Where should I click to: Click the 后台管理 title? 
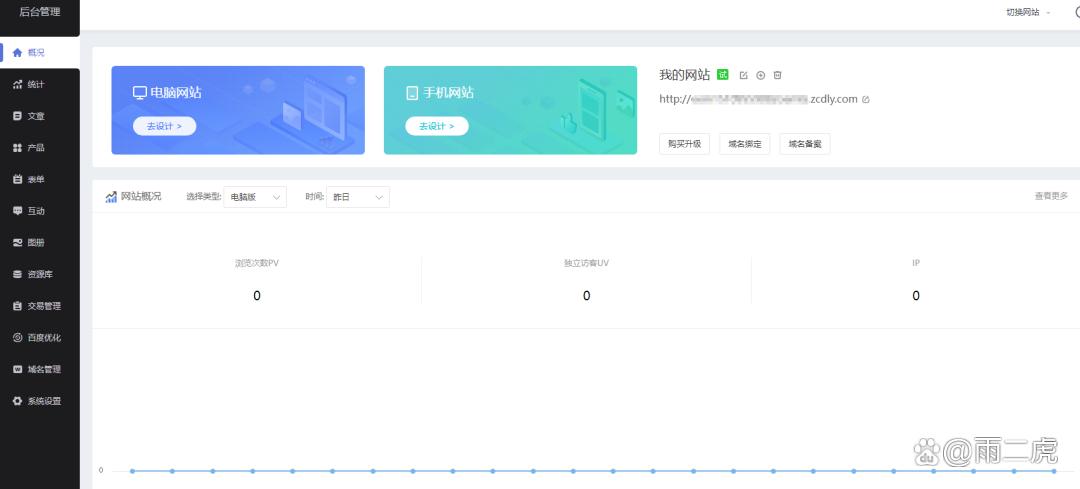pyautogui.click(x=39, y=12)
